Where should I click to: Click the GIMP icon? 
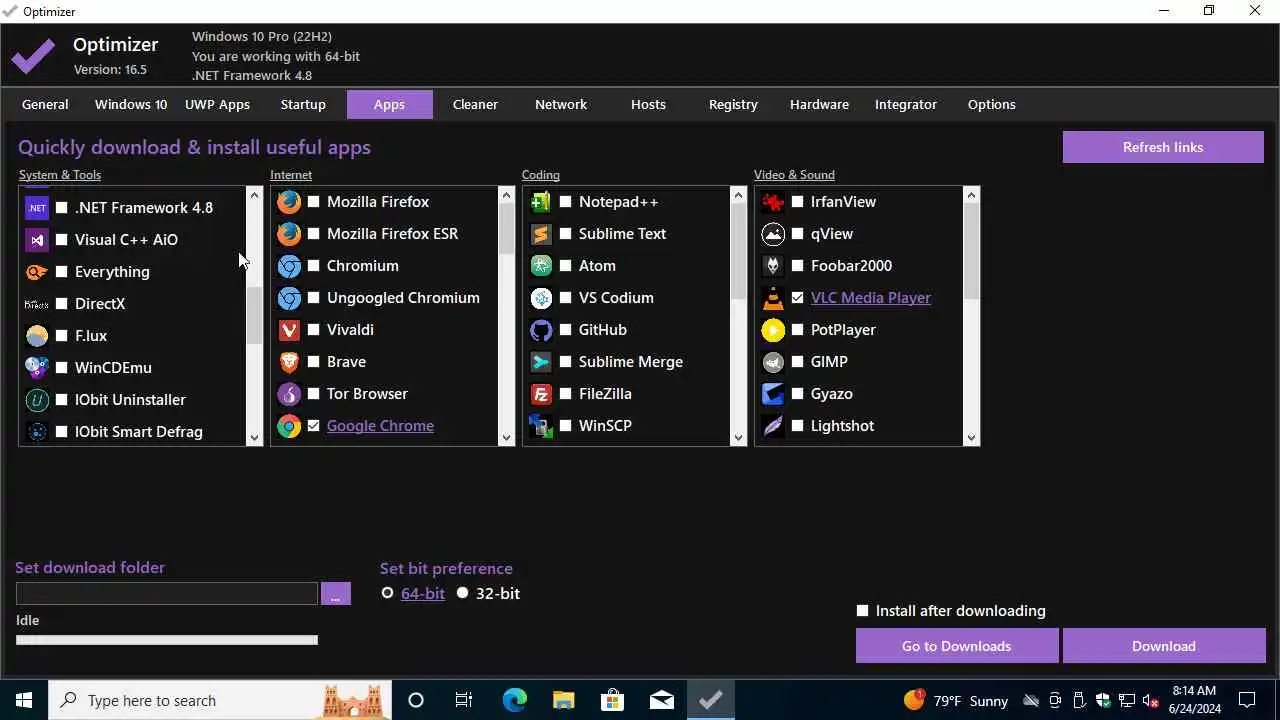[773, 362]
